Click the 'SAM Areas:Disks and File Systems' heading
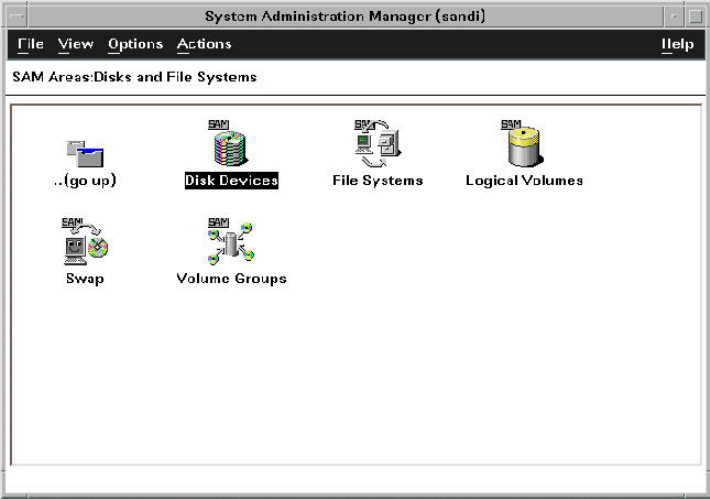Screen dimensions: 710x499 coord(134,77)
